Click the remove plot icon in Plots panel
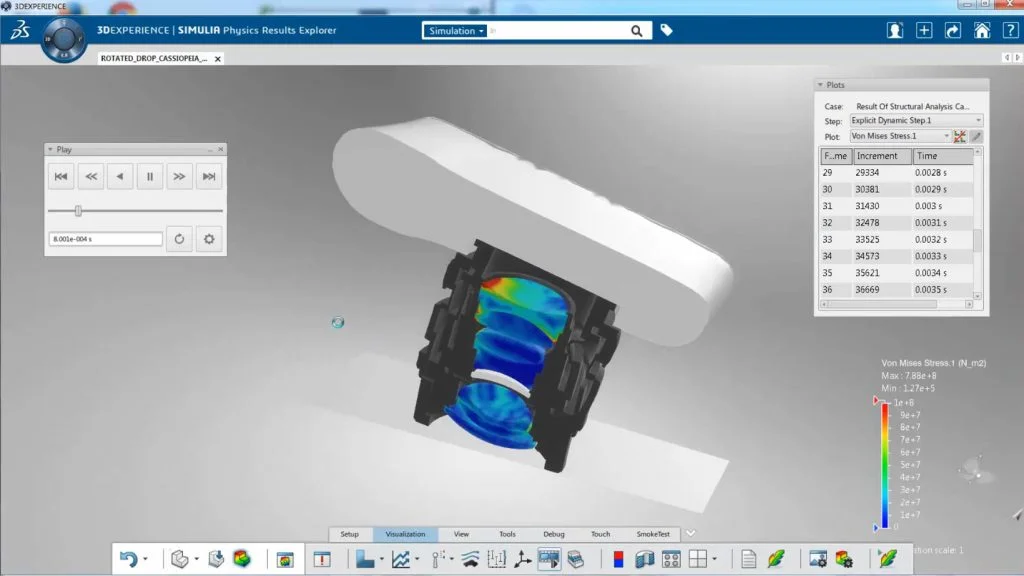Screen dimensions: 1024x576 coord(959,136)
